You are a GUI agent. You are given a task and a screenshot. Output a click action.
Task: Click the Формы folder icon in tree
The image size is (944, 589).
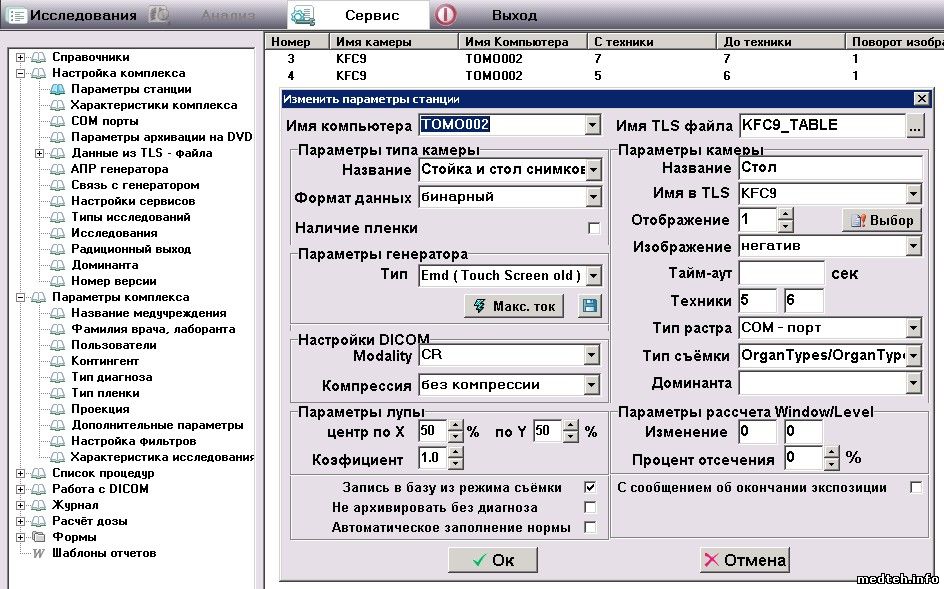39,537
